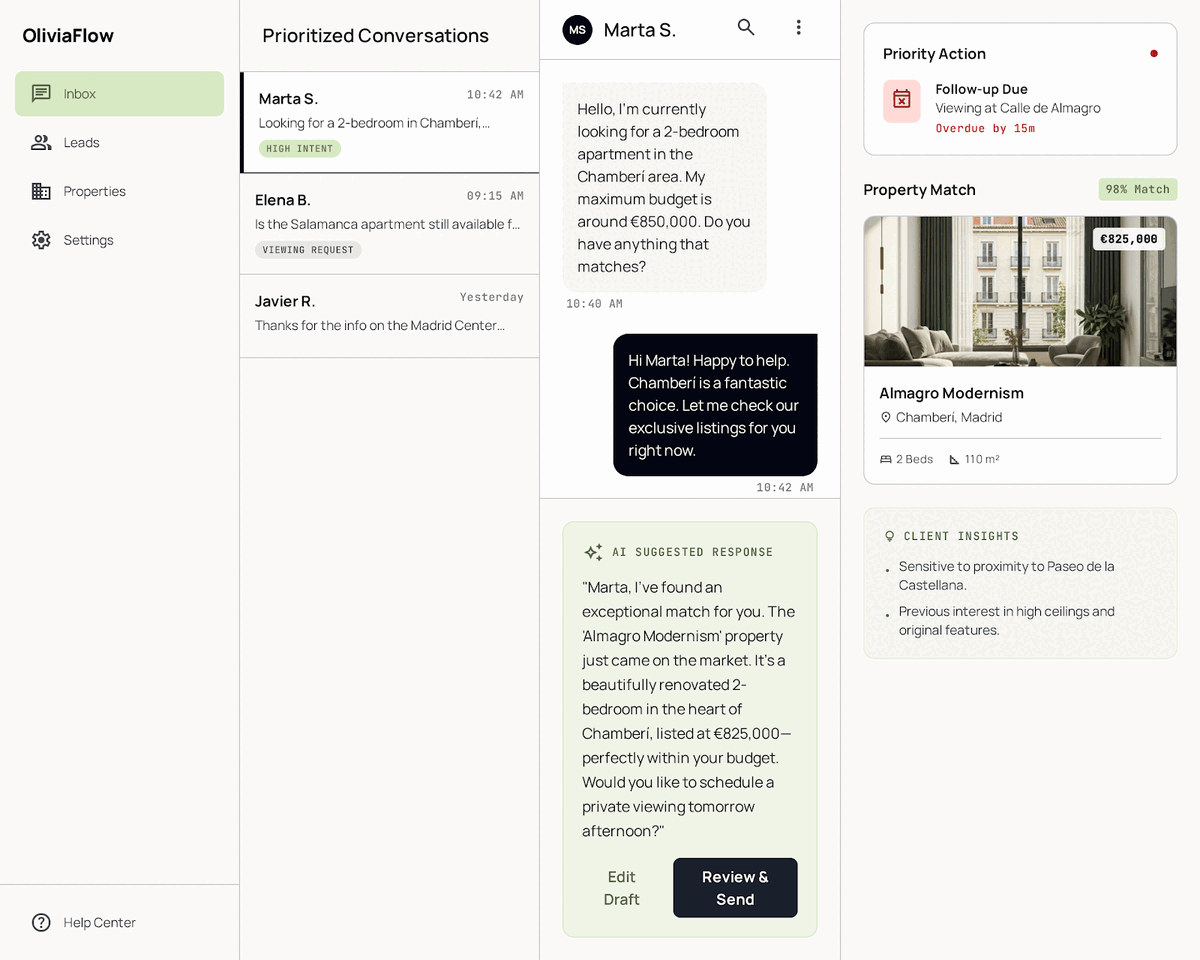Click the Settings gear icon

tap(41, 240)
